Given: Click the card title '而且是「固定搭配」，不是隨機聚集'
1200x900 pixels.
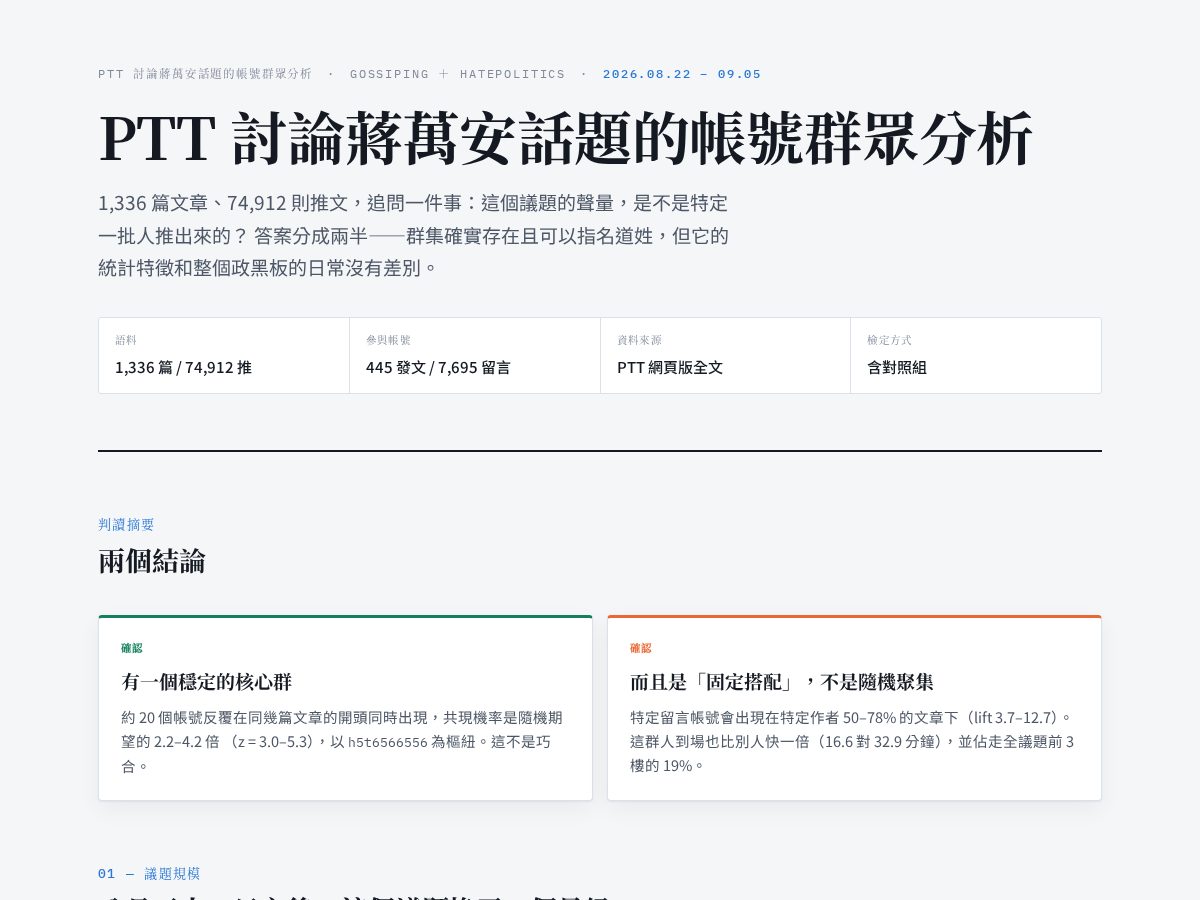Looking at the screenshot, I should (782, 682).
